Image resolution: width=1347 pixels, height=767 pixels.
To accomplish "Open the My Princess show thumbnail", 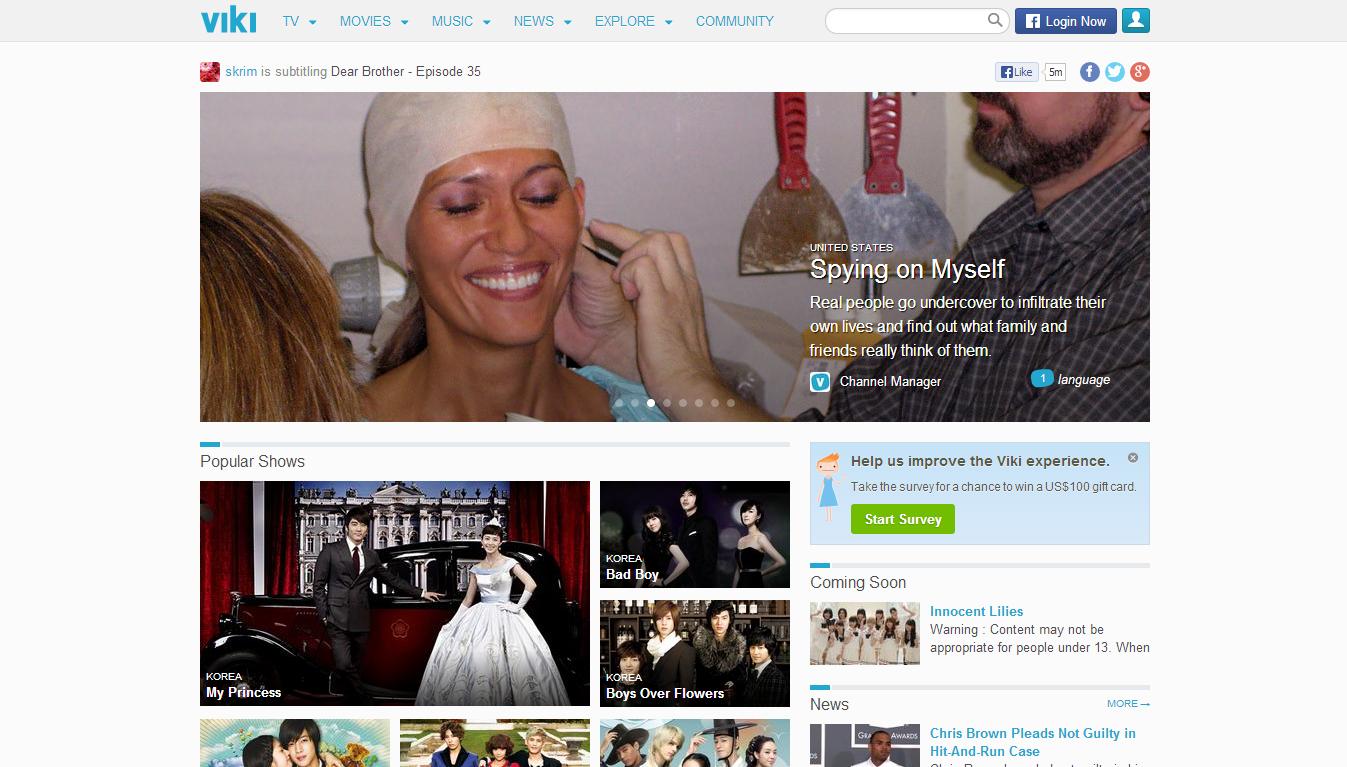I will [395, 593].
